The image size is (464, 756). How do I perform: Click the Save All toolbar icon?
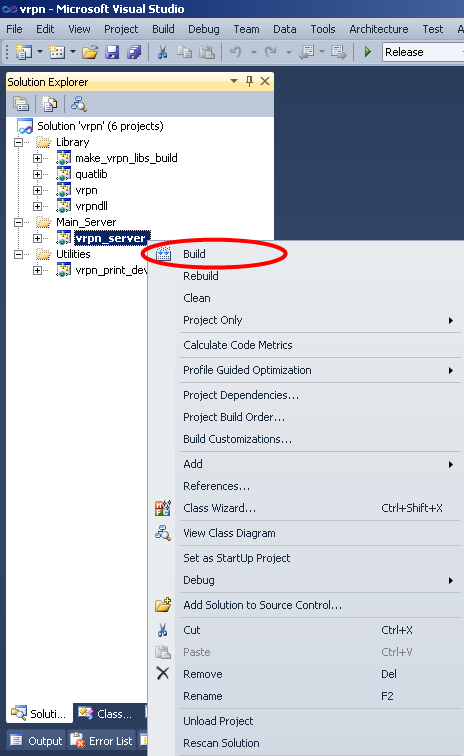134,52
